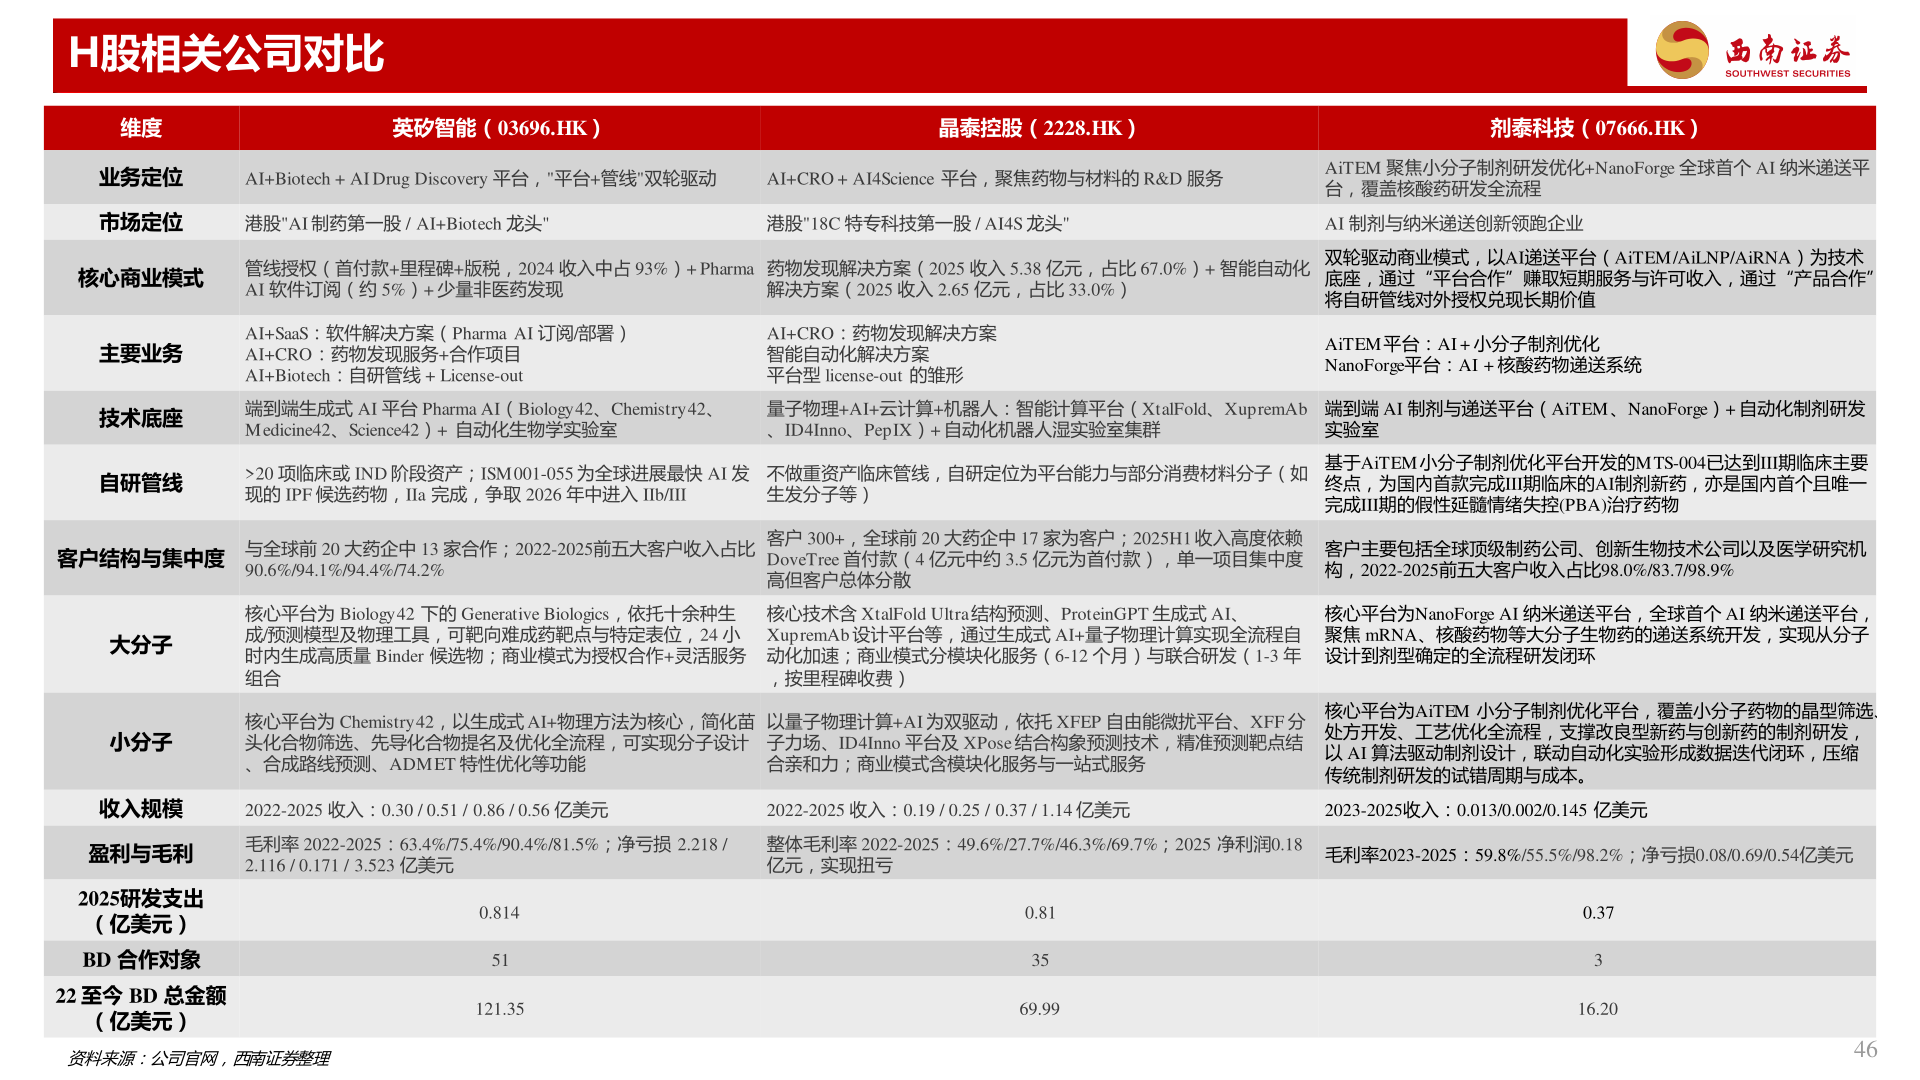Click the BD partners count '51'
1920x1080 pixels.
500,960
